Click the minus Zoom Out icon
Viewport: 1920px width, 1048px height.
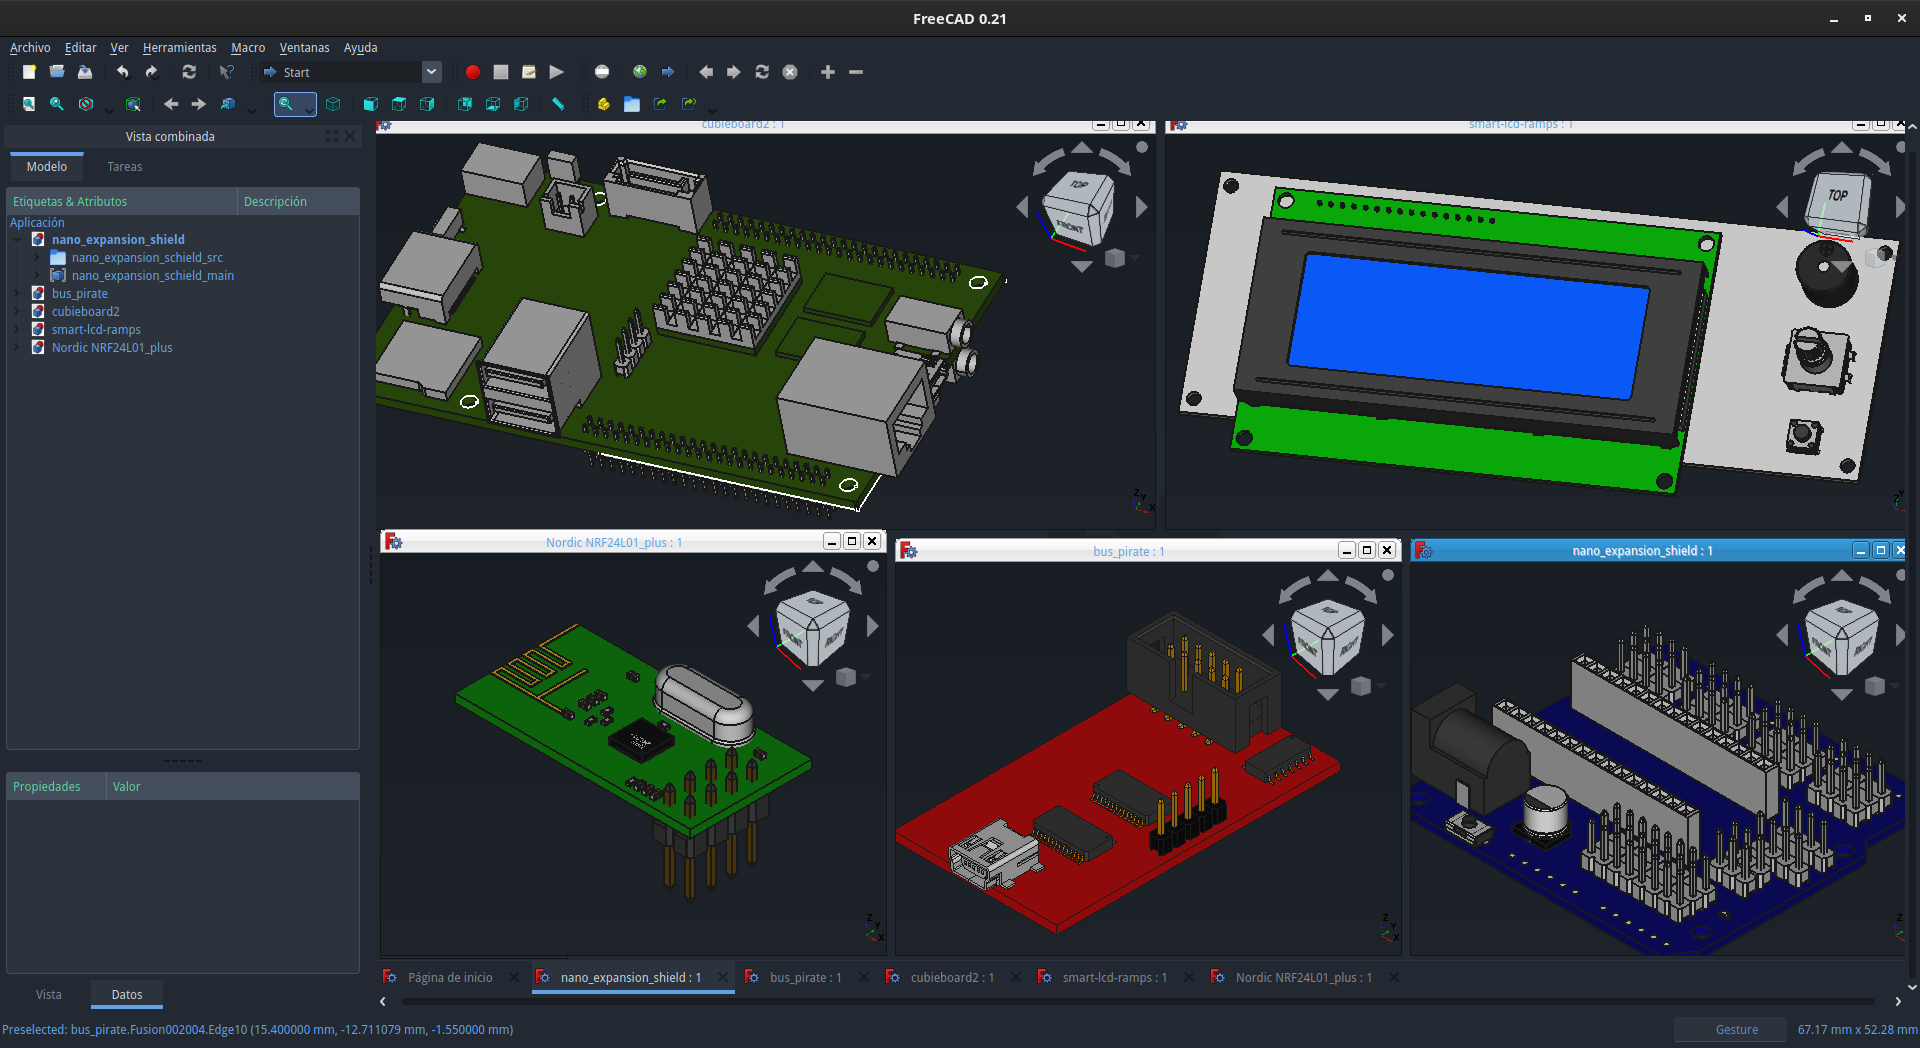(x=856, y=72)
